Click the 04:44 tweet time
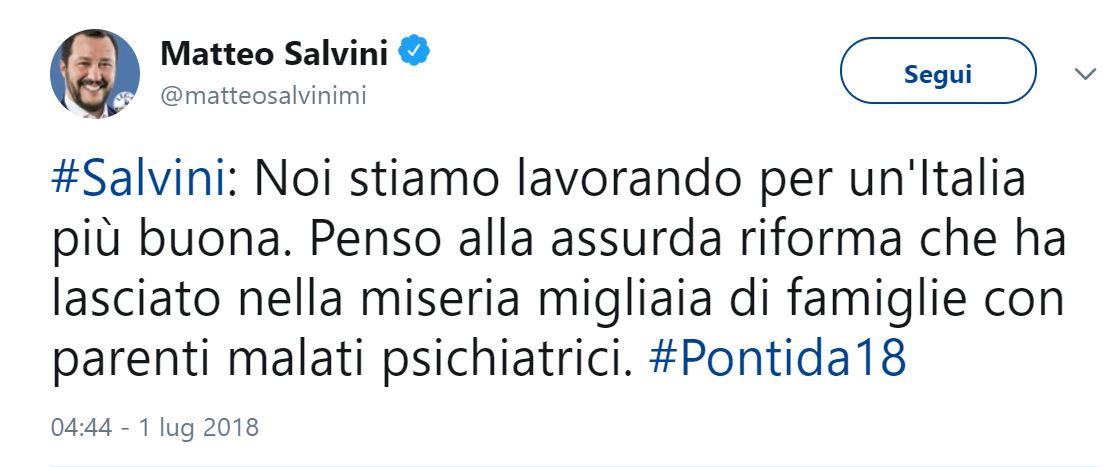 [78, 428]
